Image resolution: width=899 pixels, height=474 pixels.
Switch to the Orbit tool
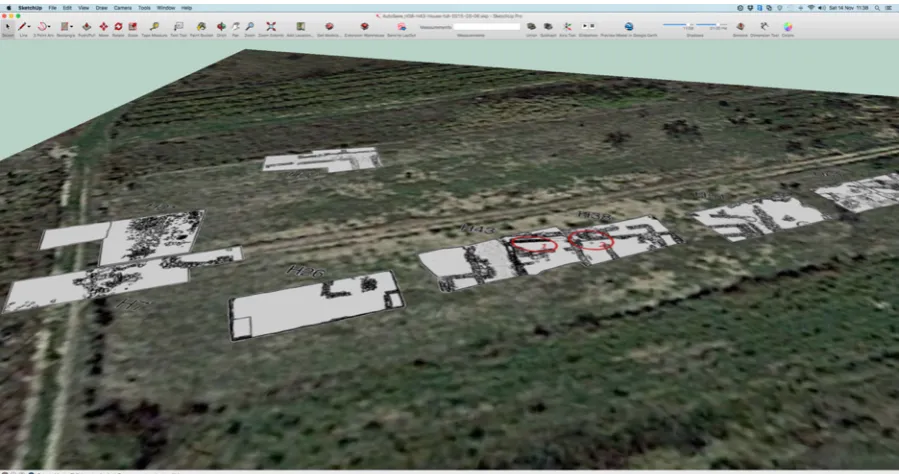point(221,26)
